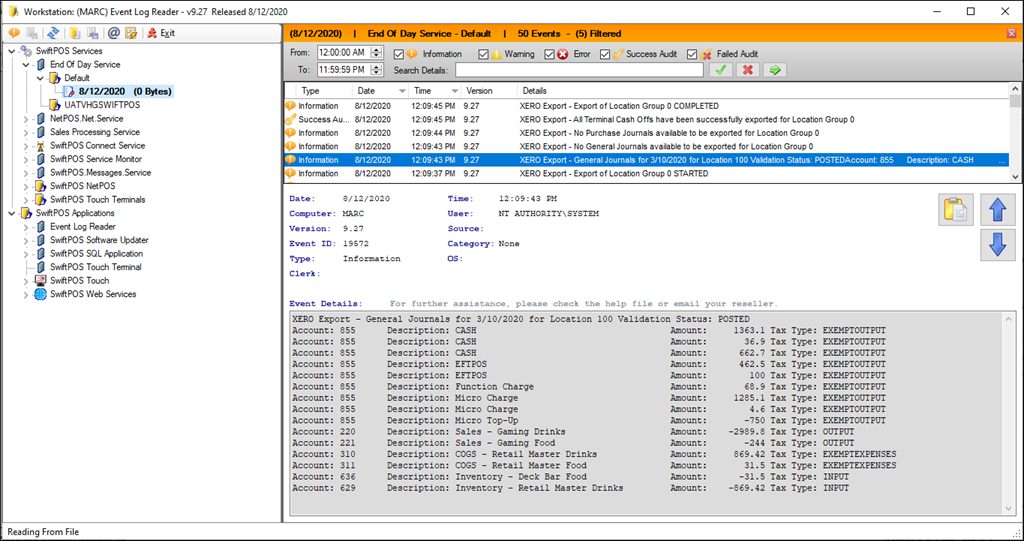Sort by Details column header
1024x541 pixels.
tap(763, 91)
